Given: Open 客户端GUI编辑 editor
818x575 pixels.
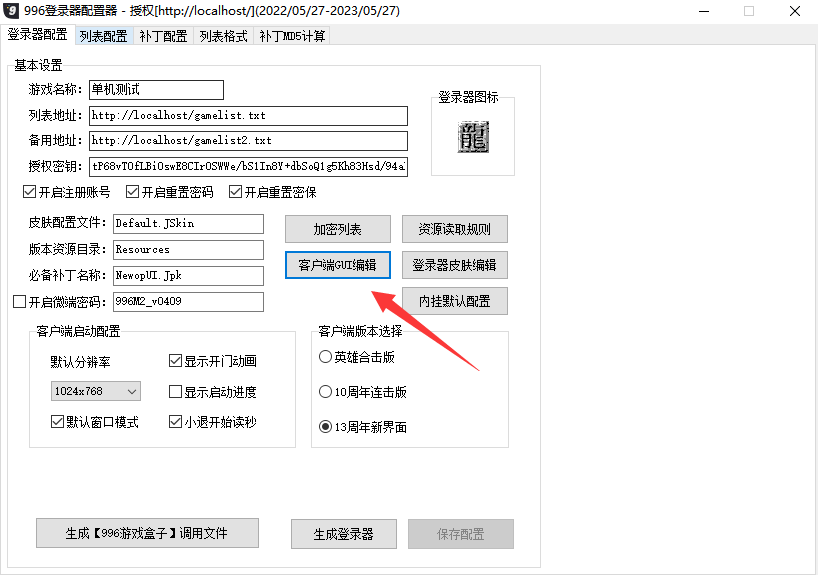Looking at the screenshot, I should [x=337, y=265].
